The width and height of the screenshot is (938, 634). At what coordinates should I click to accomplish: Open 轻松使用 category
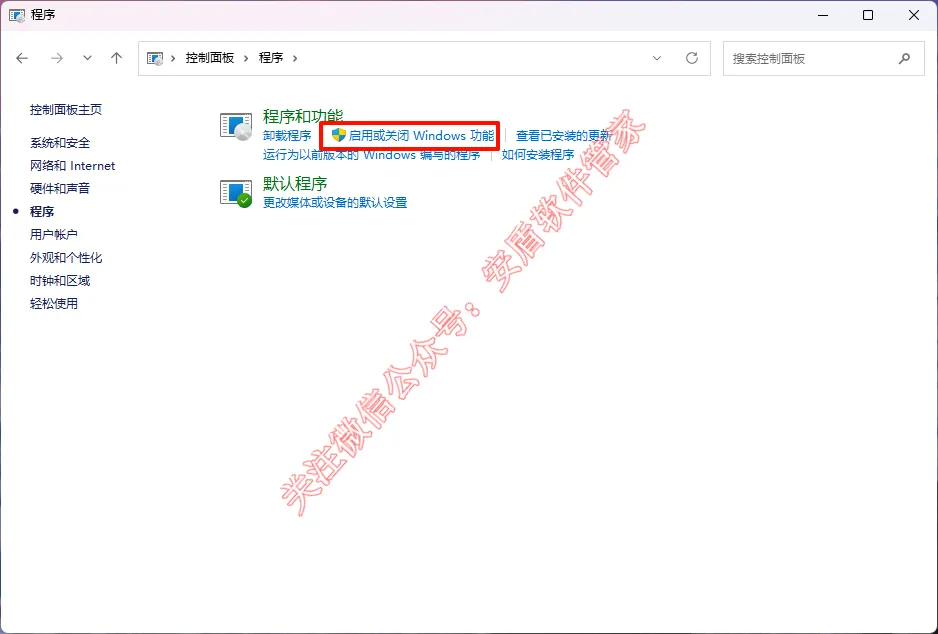[54, 304]
